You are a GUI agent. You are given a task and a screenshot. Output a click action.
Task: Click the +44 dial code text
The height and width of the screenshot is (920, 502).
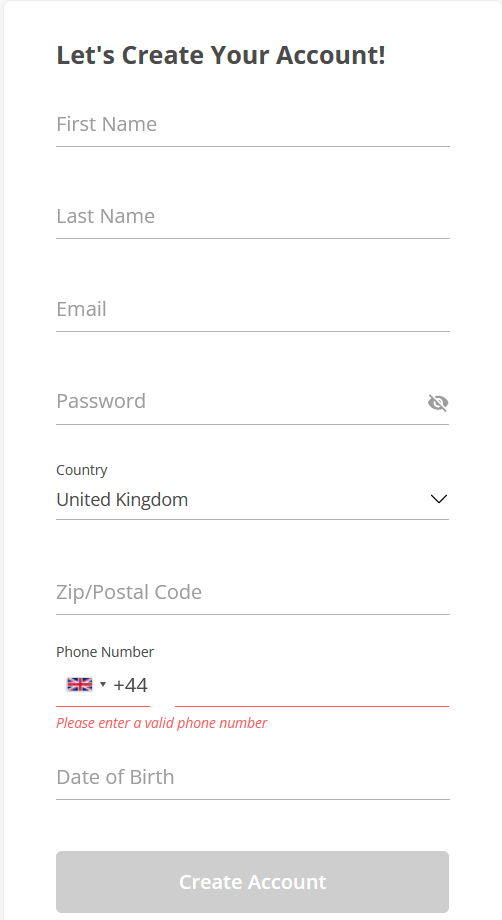coord(130,685)
